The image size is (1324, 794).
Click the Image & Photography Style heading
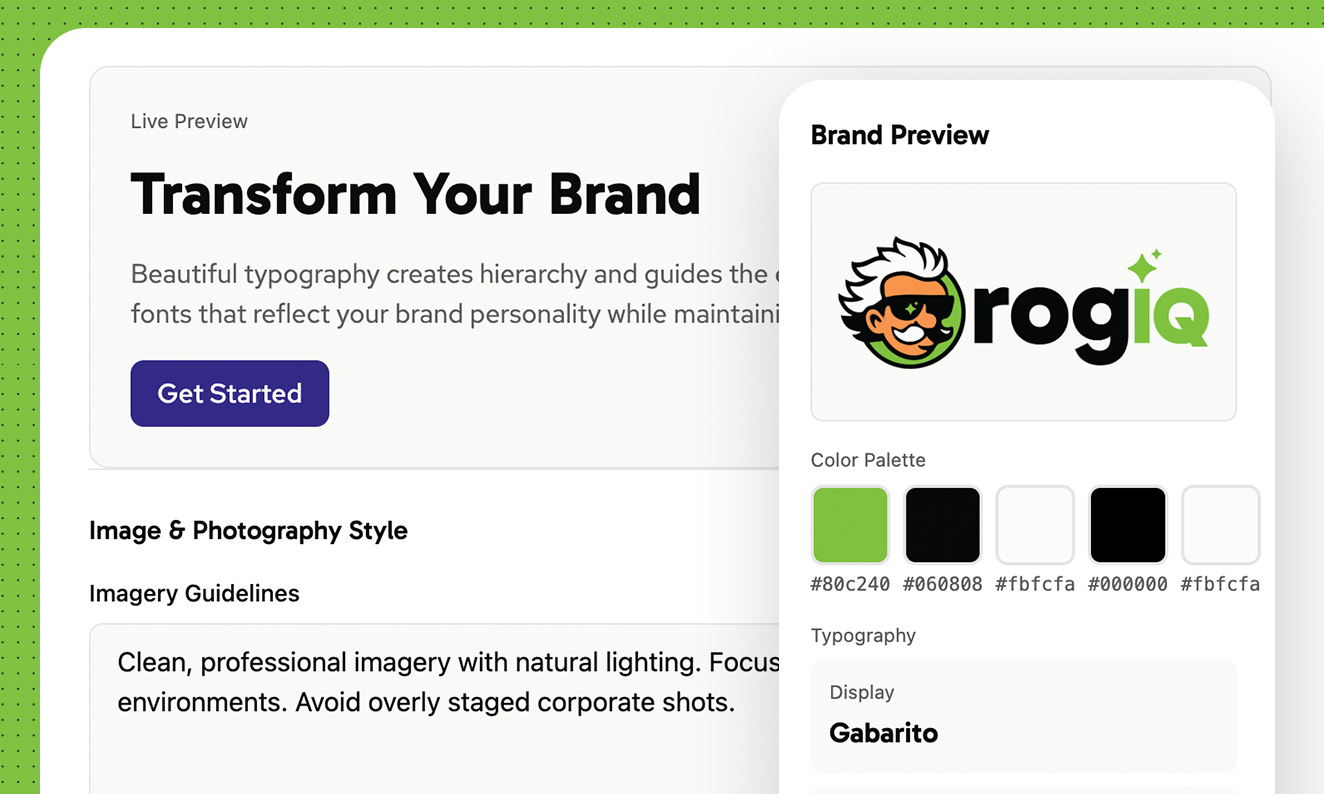pos(248,531)
